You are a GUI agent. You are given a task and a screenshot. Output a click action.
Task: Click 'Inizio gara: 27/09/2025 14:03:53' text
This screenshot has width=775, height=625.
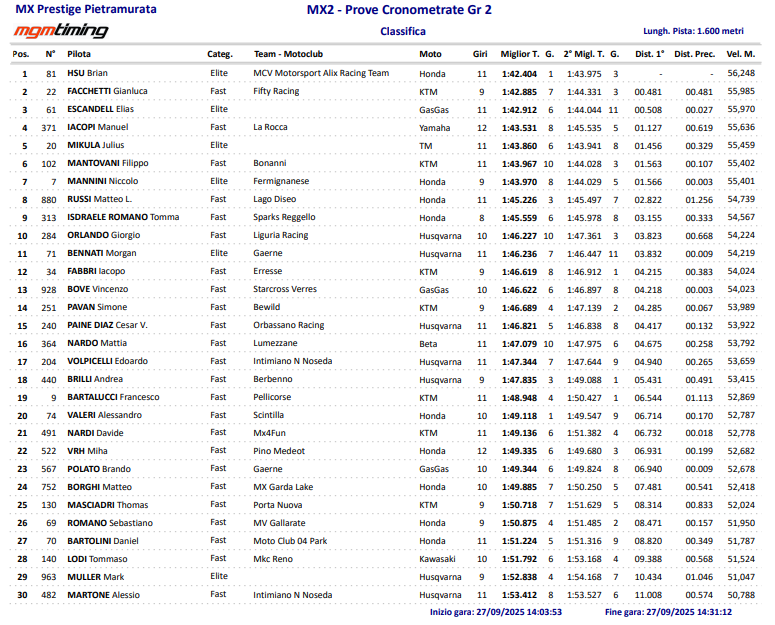(x=496, y=612)
